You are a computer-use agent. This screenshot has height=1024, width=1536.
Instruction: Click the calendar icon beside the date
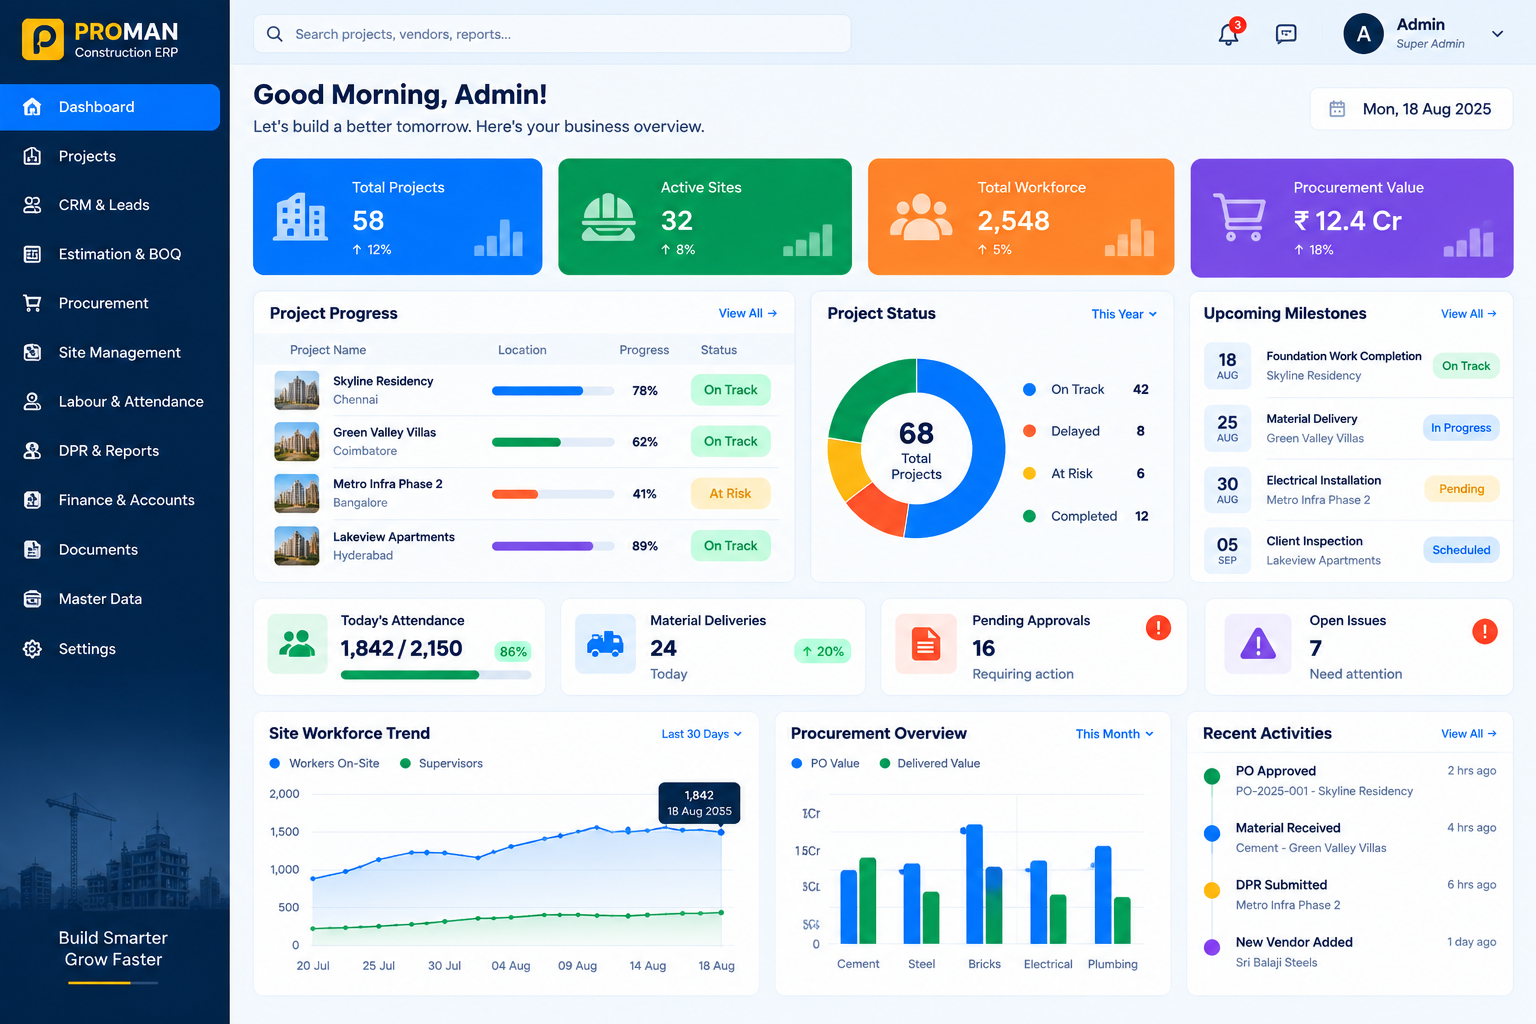[1337, 109]
